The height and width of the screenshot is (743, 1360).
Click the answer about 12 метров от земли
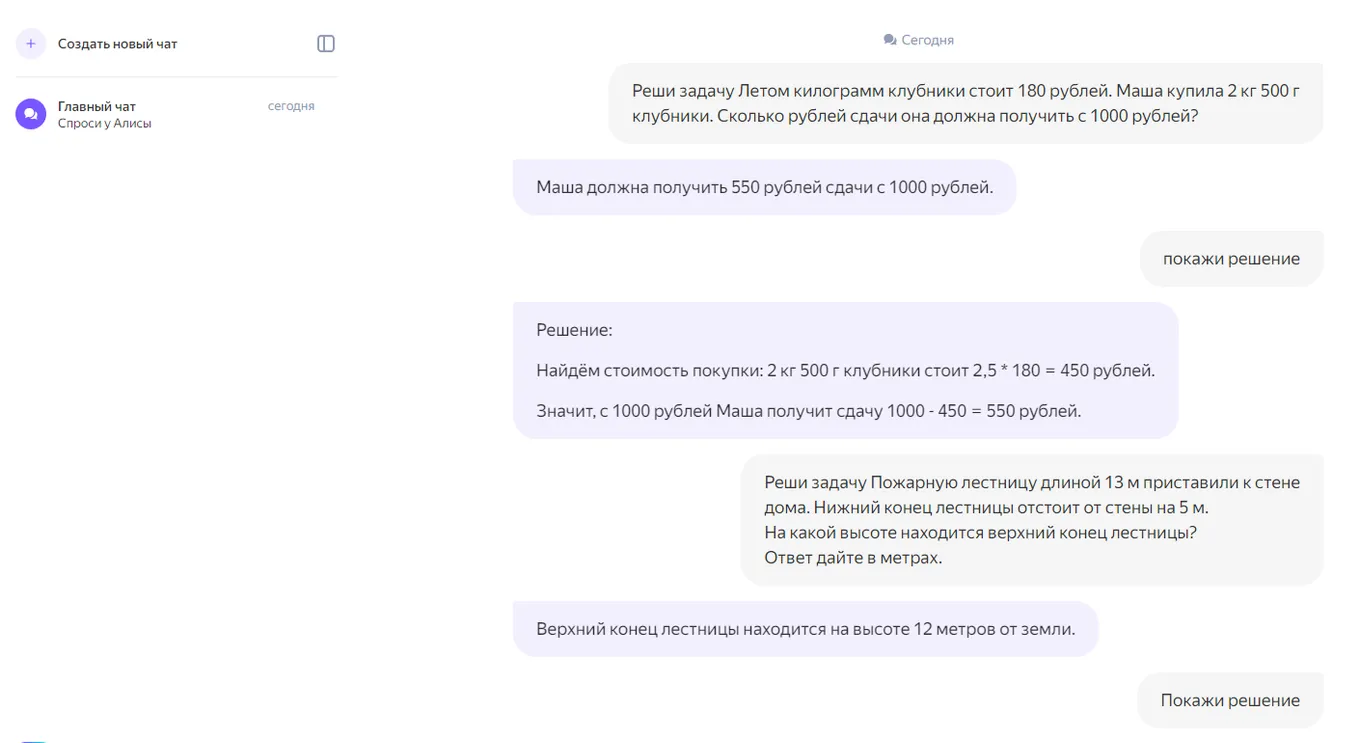(x=806, y=629)
